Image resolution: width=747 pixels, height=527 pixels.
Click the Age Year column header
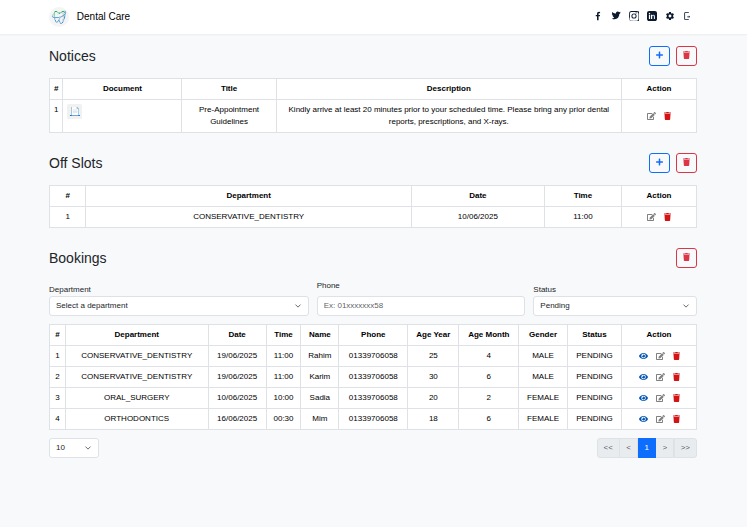[433, 334]
